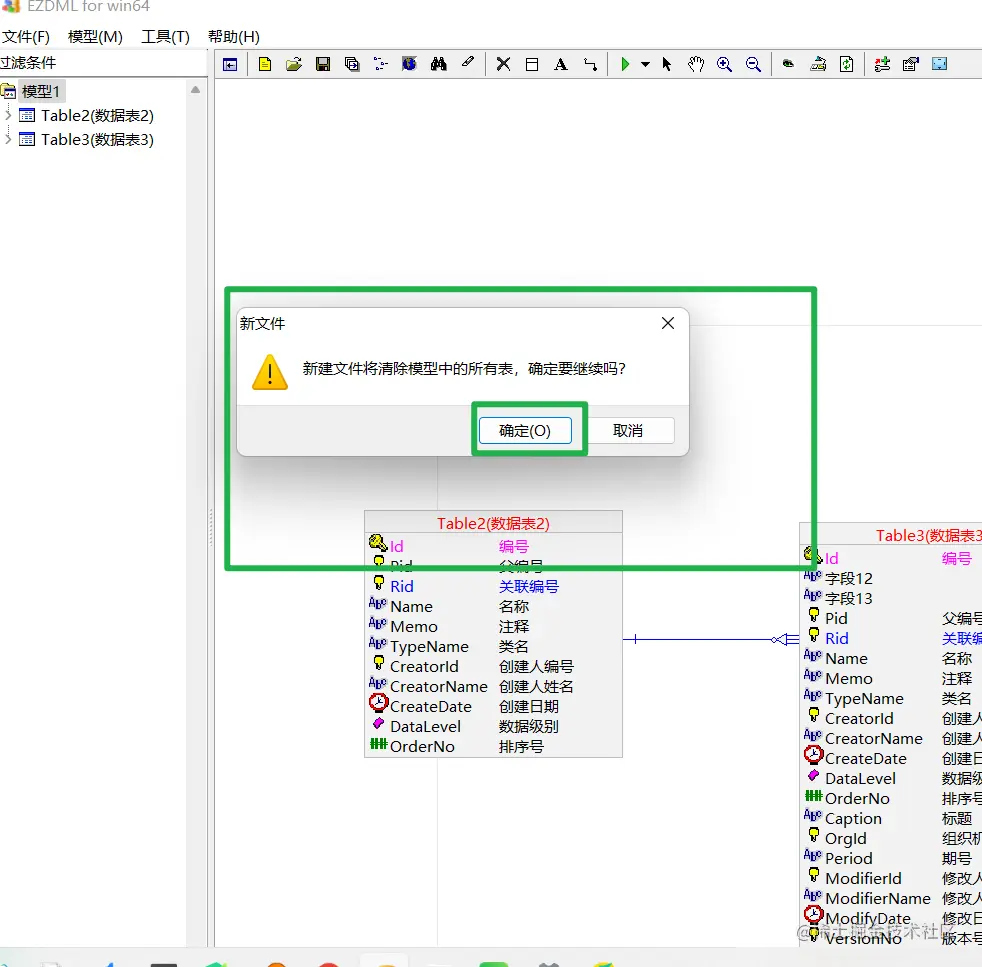The width and height of the screenshot is (982, 967).
Task: Click the 关联编号 label in Table2
Action: click(x=529, y=586)
